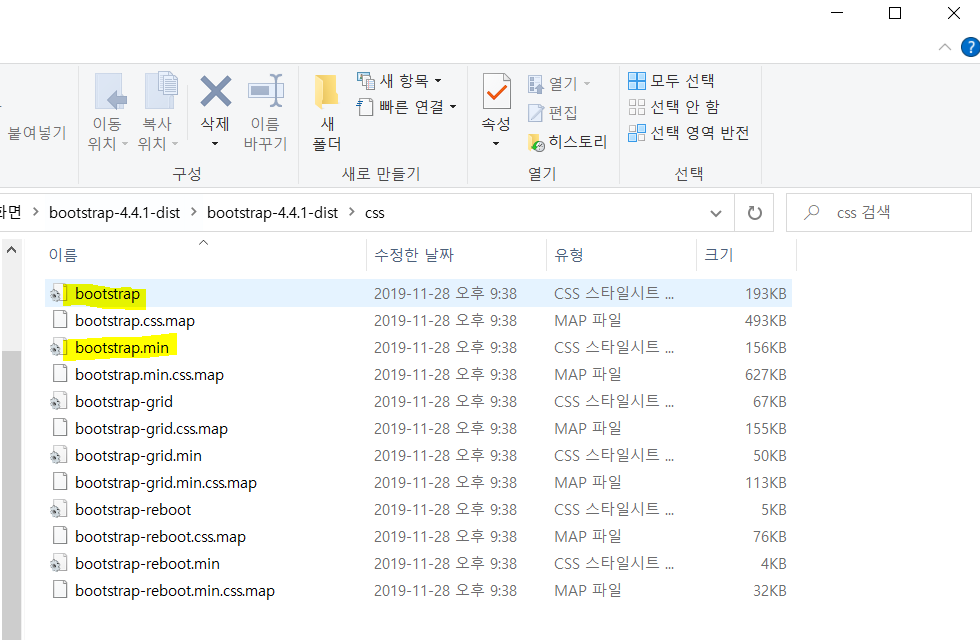Viewport: 980px width, 640px height.
Task: Open the dropdown arrow under Delete (삭제)
Action: (x=215, y=144)
